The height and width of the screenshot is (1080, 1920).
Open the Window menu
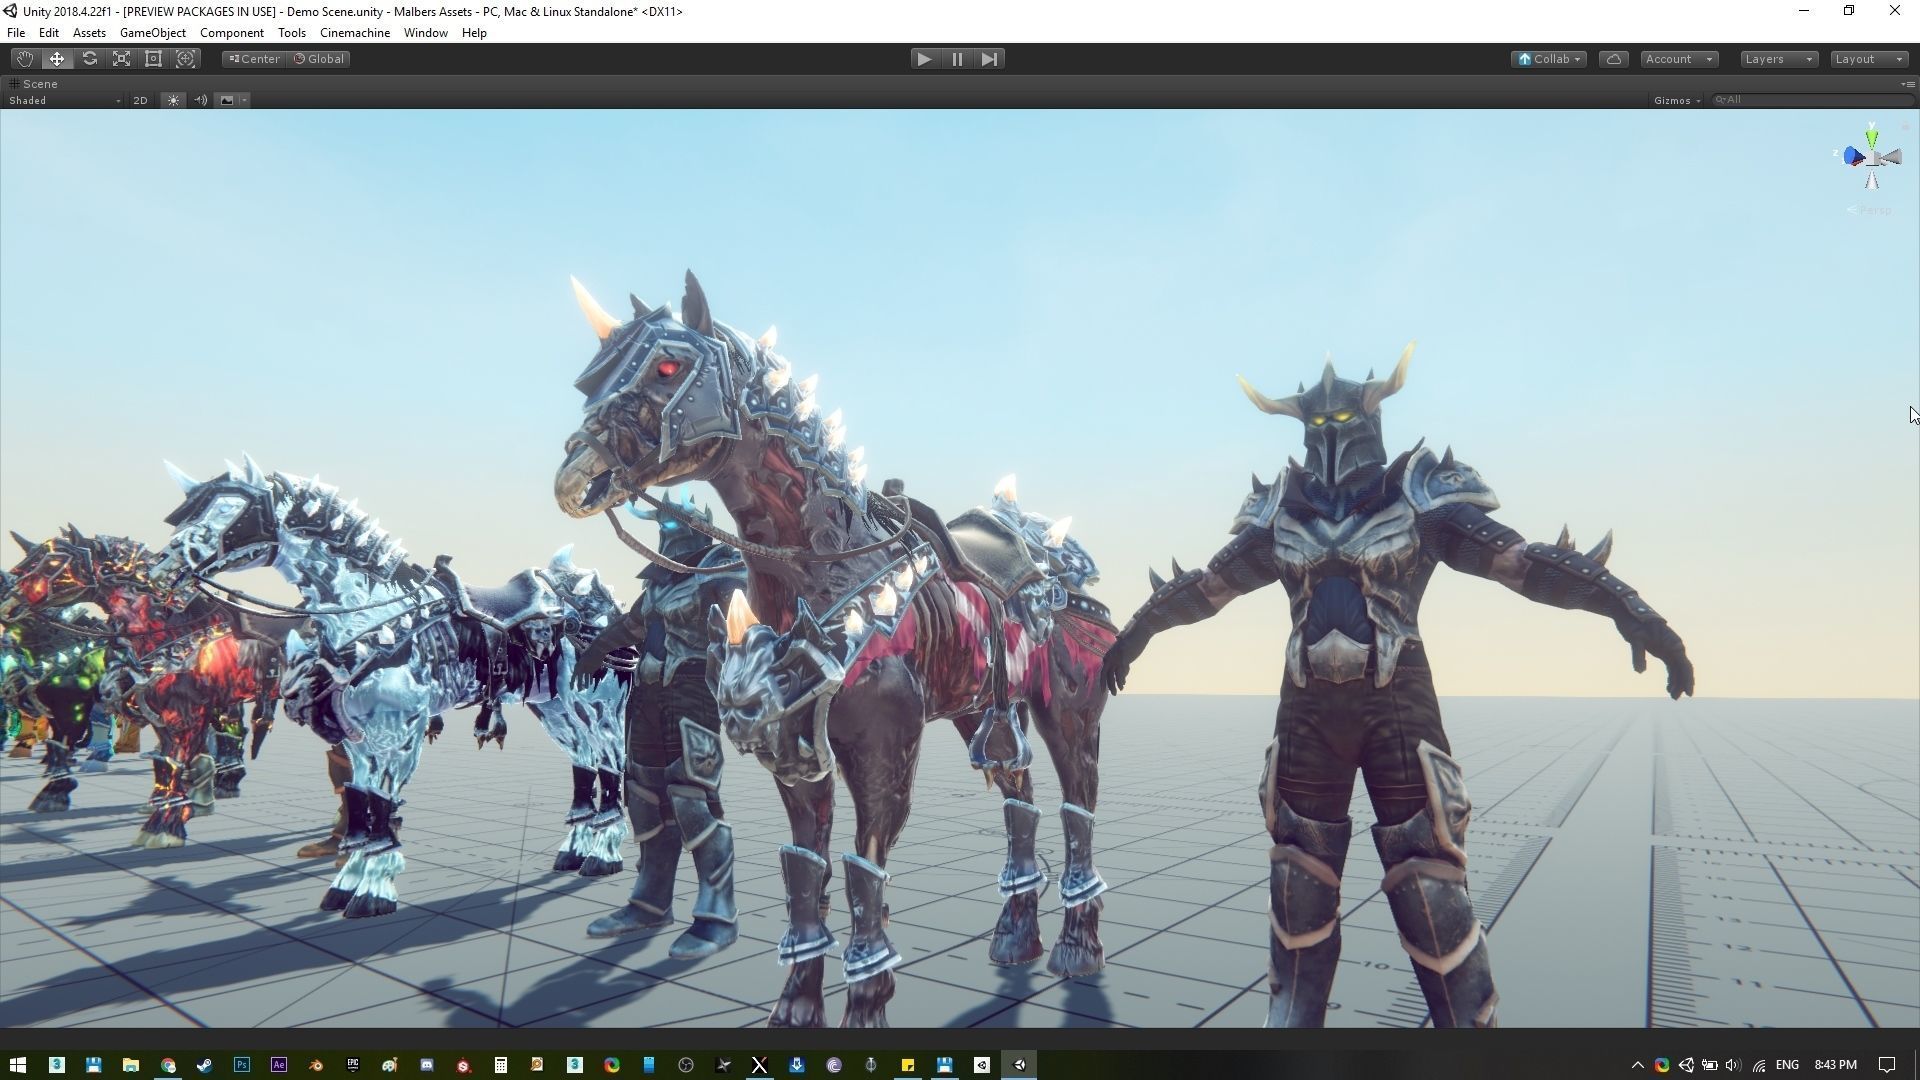[x=425, y=33]
